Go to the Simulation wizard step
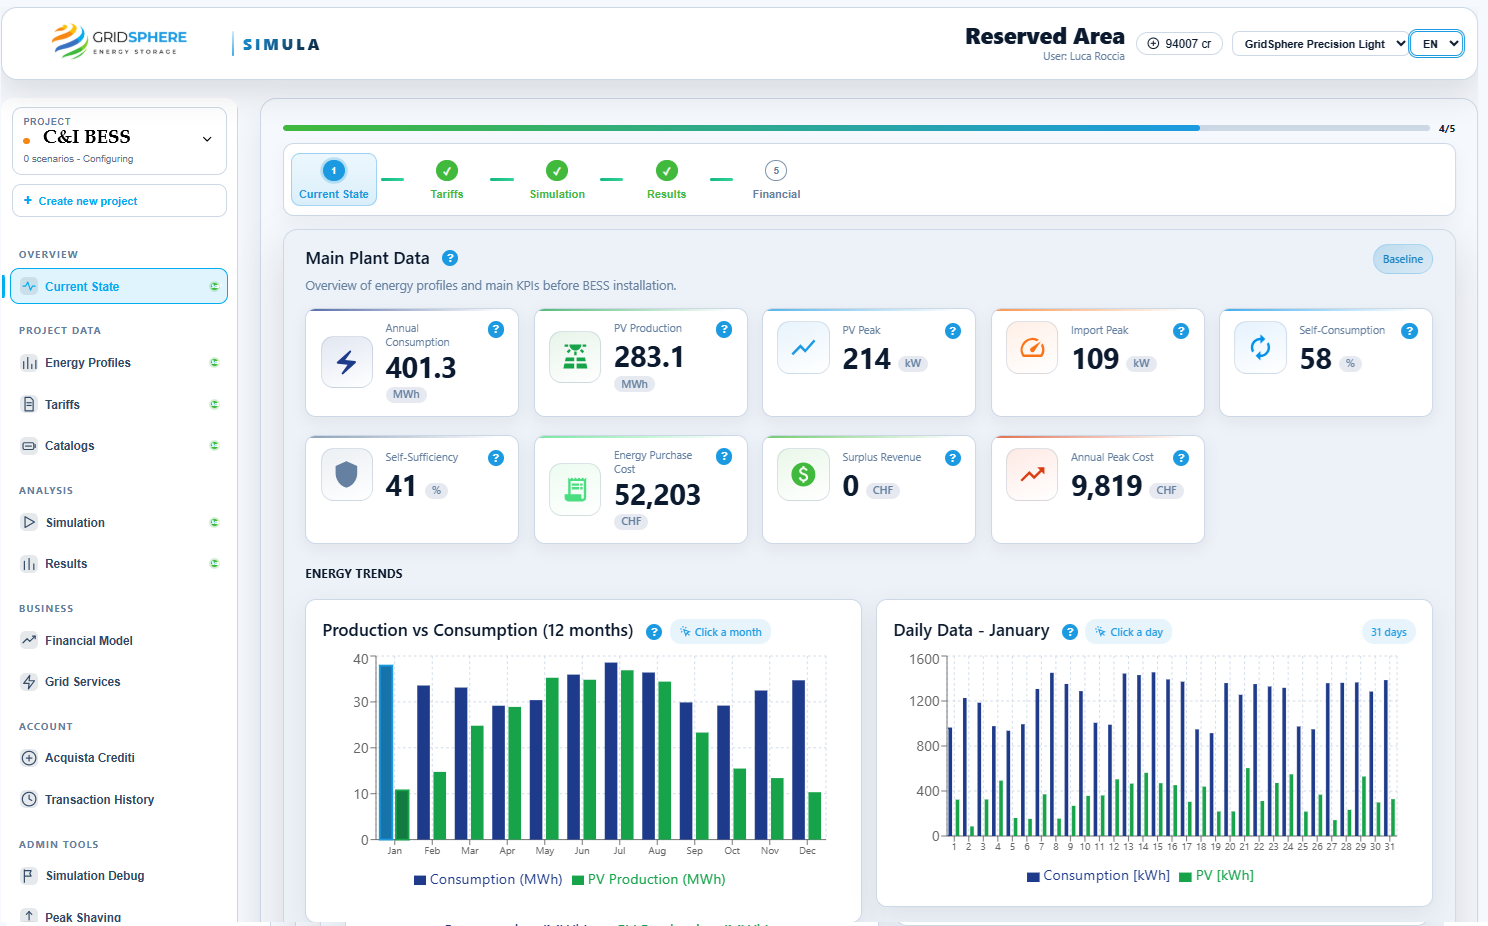 (557, 180)
